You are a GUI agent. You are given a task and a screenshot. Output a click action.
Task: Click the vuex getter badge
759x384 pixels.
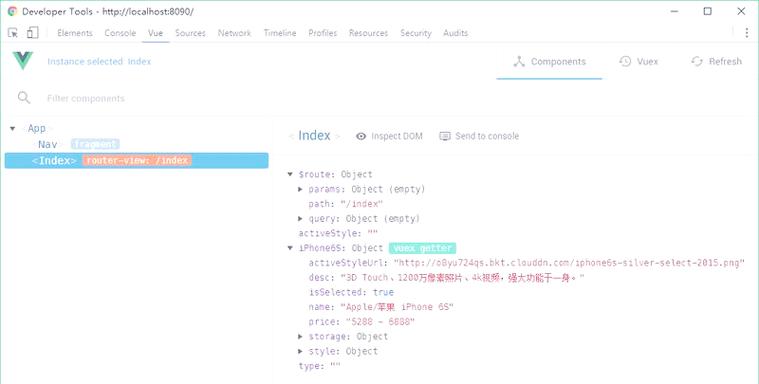[x=423, y=248]
